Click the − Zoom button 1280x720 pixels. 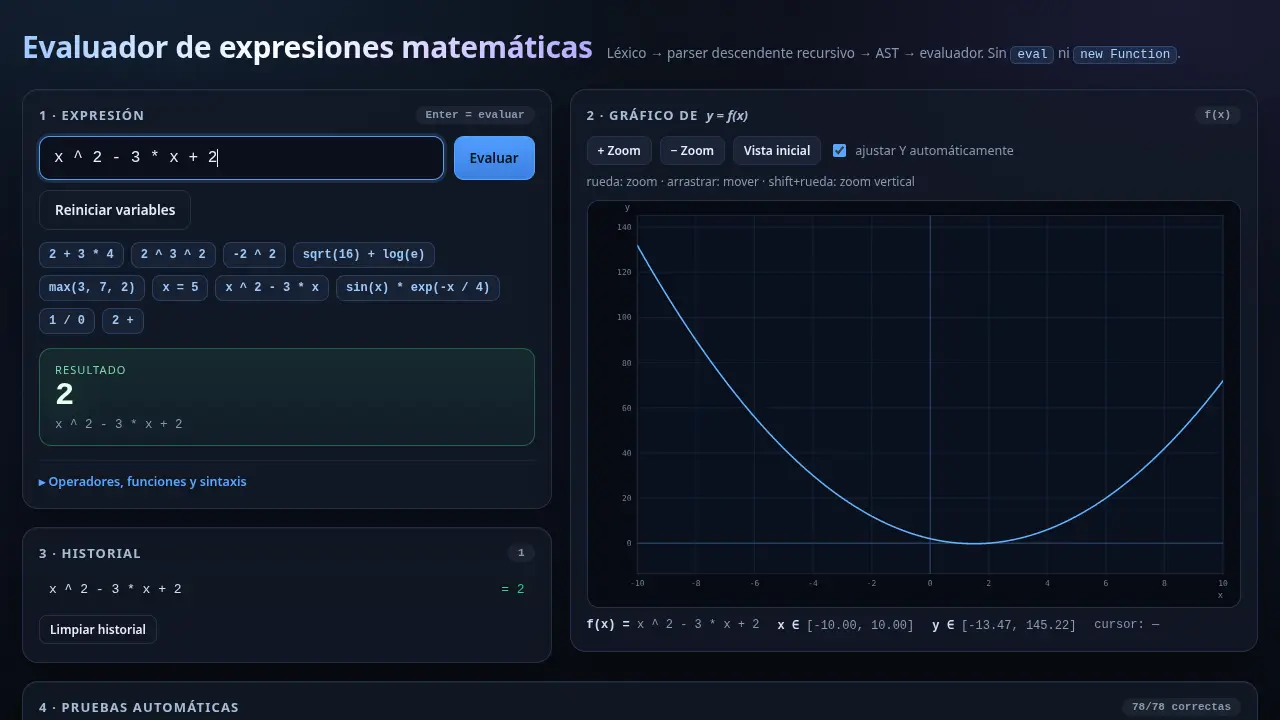point(692,151)
